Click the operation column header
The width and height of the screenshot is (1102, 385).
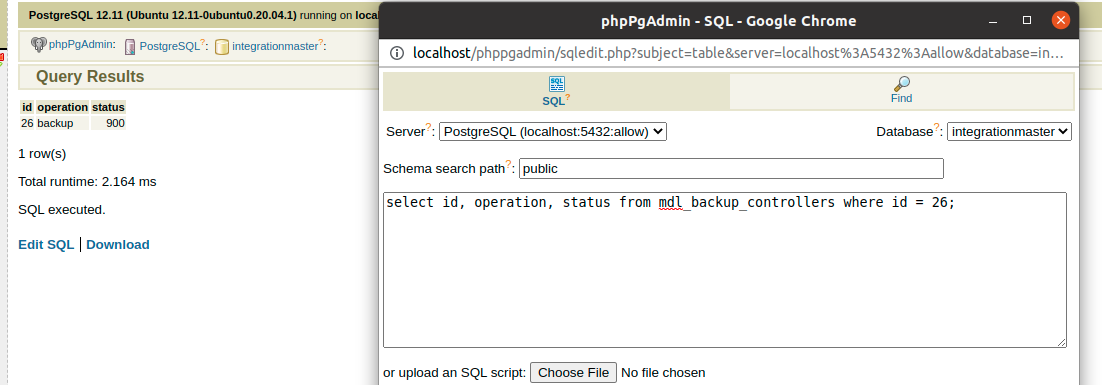coord(63,107)
